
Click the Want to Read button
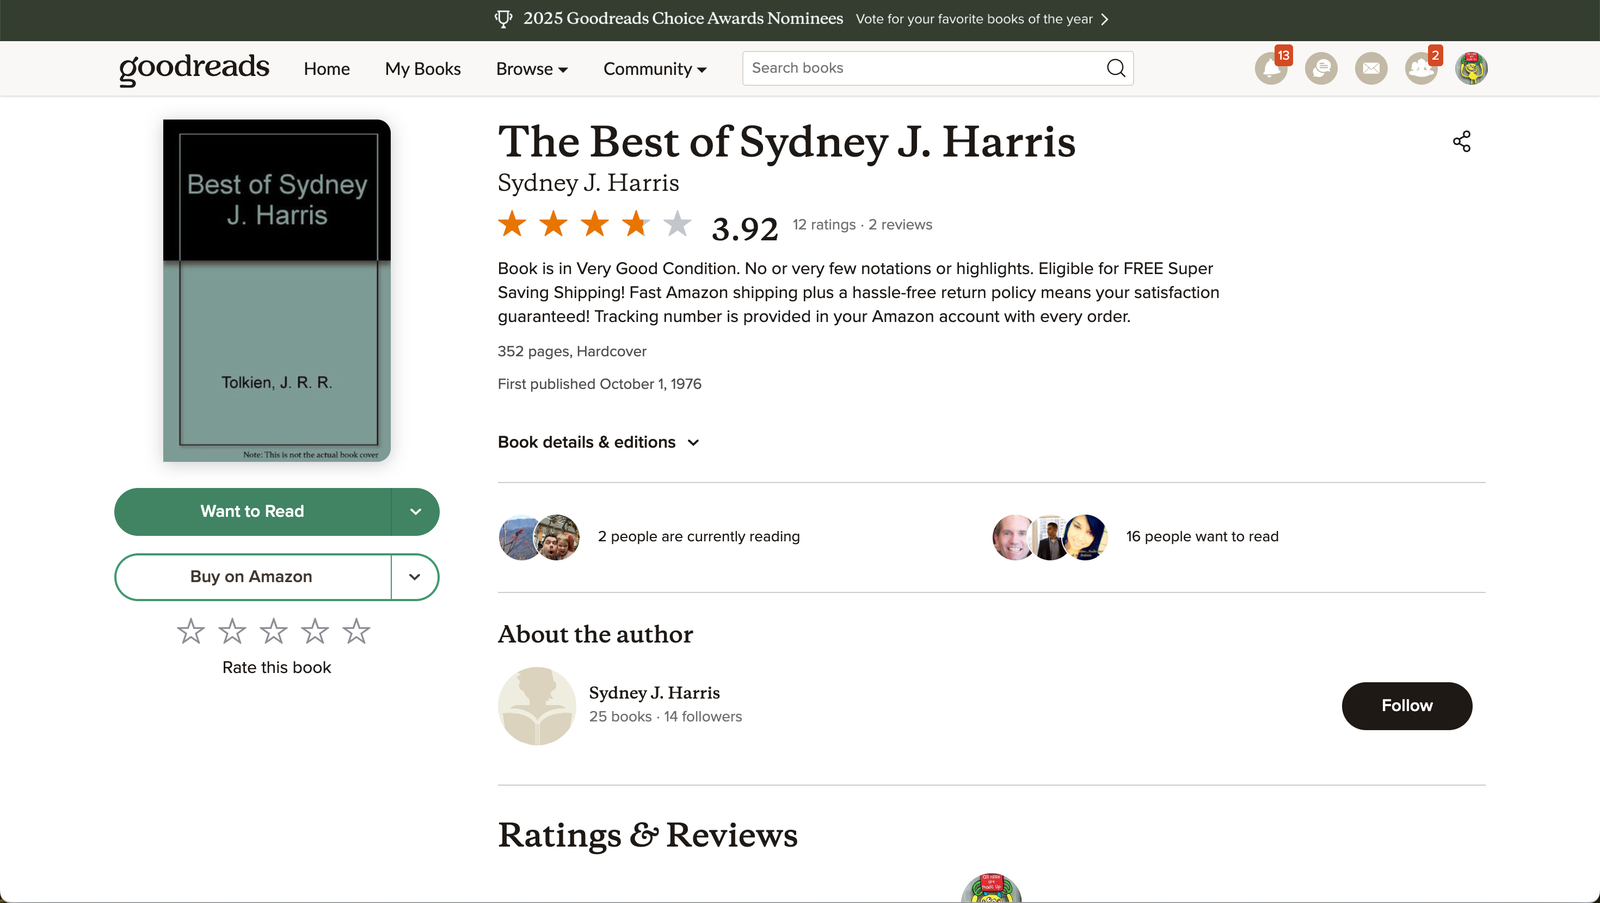click(x=252, y=512)
